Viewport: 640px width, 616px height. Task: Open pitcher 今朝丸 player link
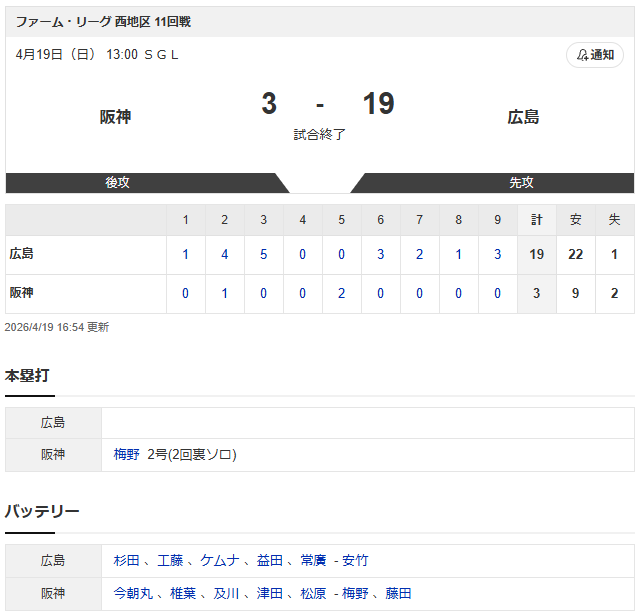point(133,593)
